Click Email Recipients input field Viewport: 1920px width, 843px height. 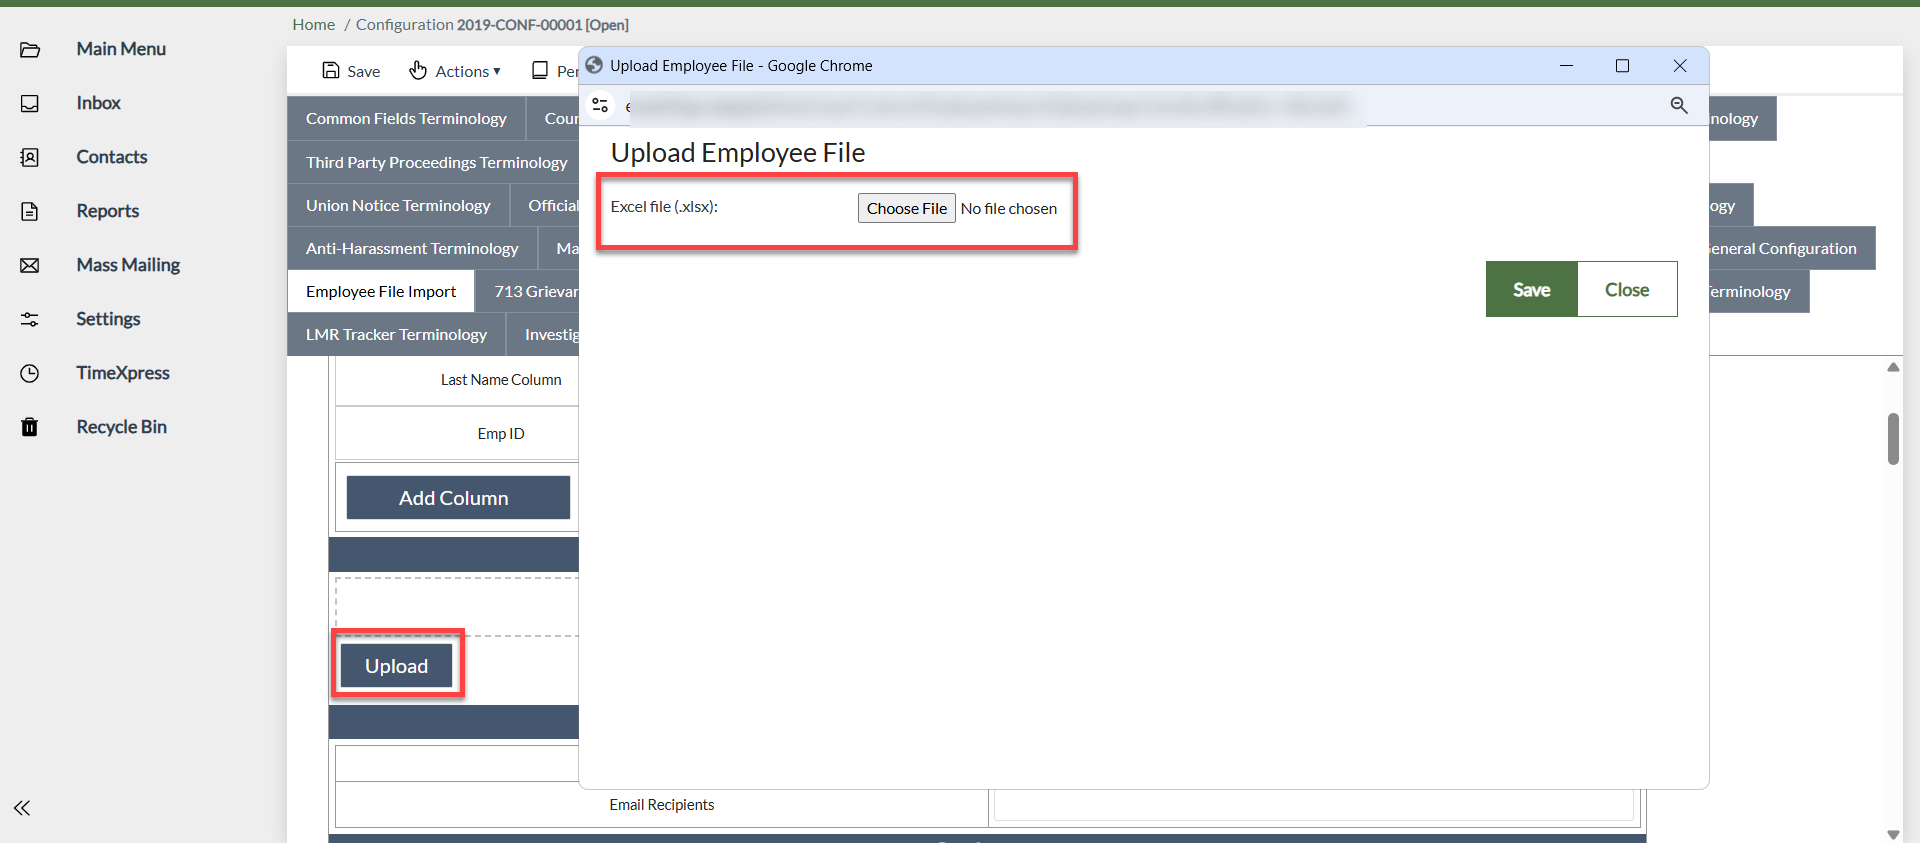coord(1314,805)
